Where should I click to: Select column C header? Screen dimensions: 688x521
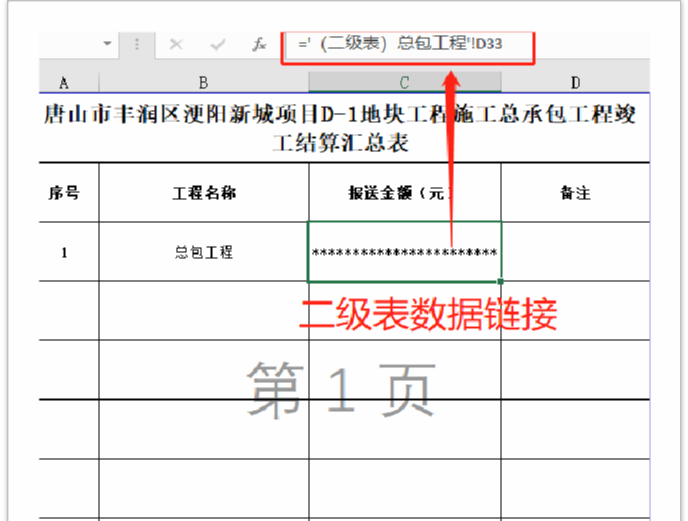click(405, 83)
